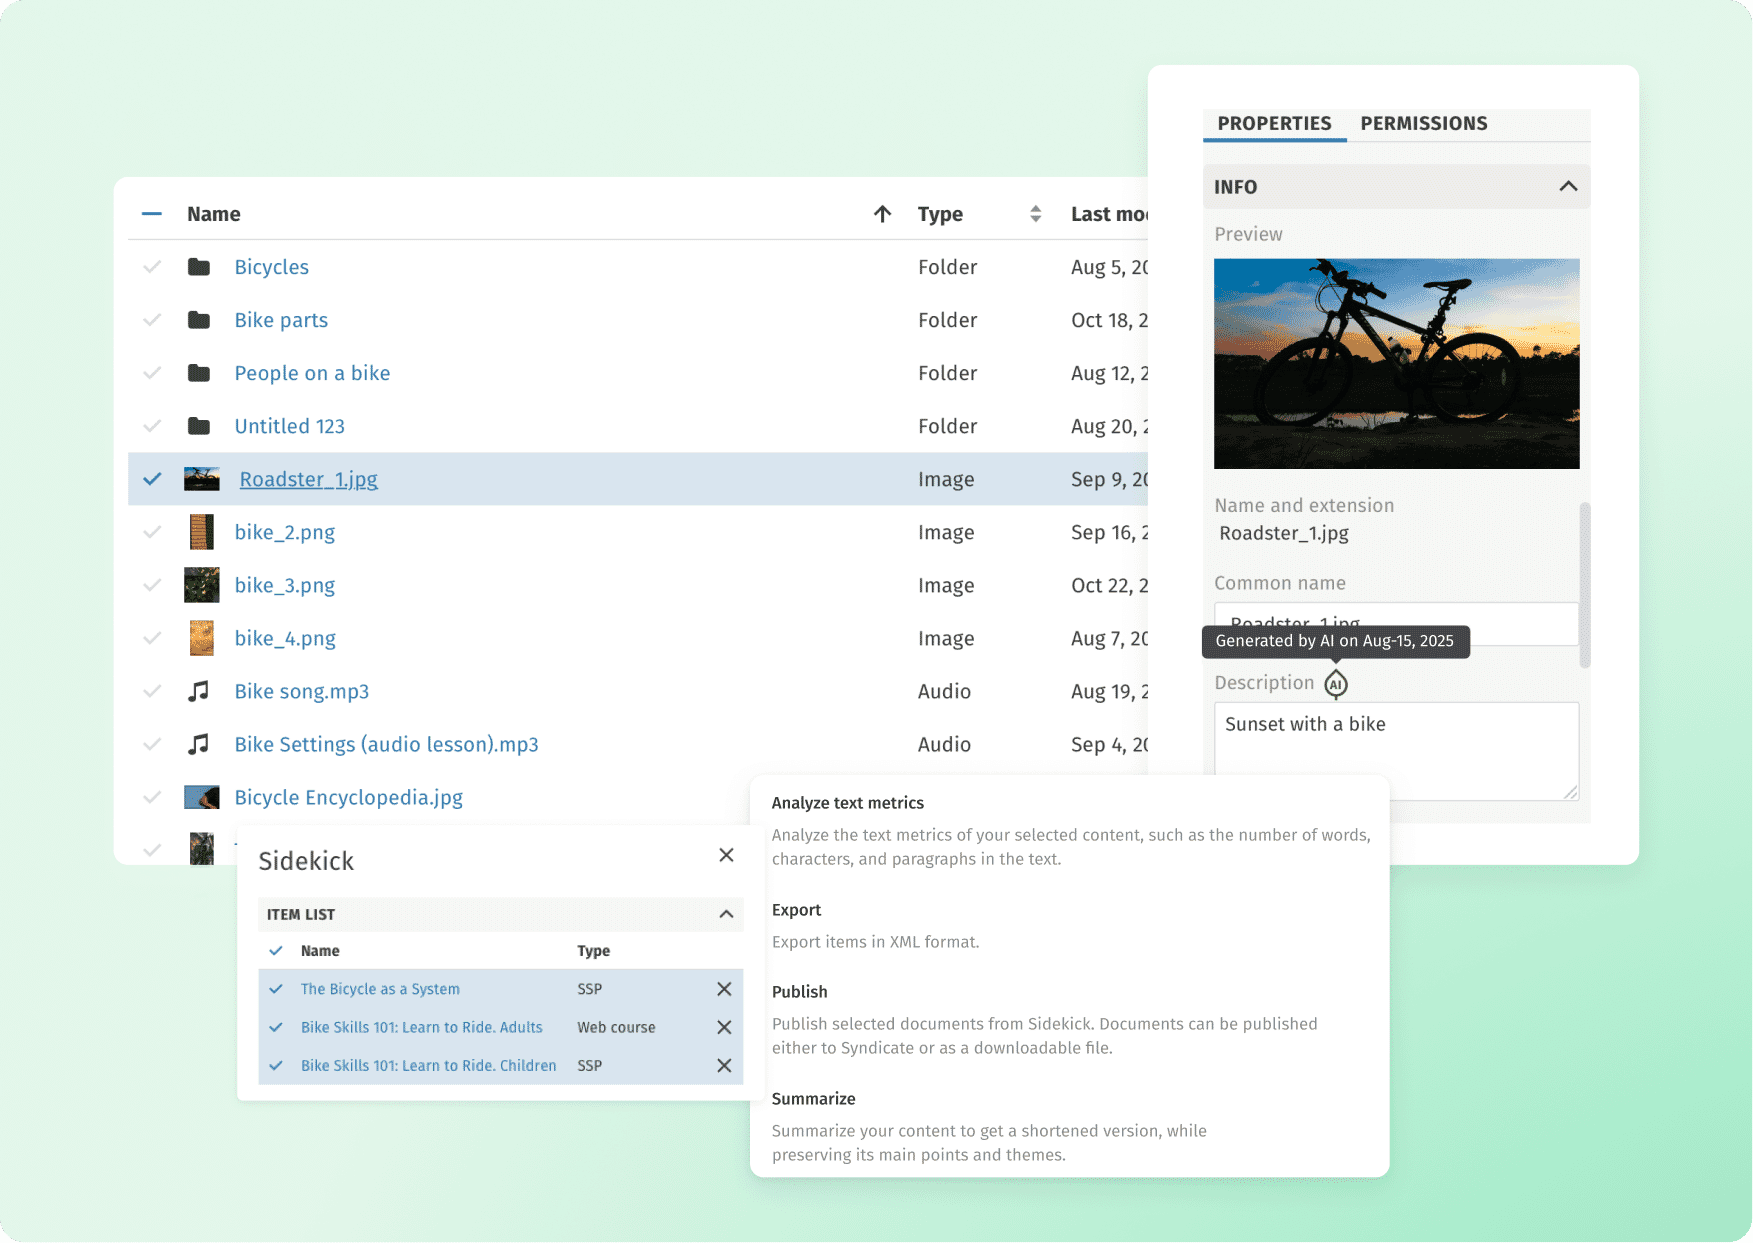
Task: Choose Summarize from the actions menu
Action: 813,1099
